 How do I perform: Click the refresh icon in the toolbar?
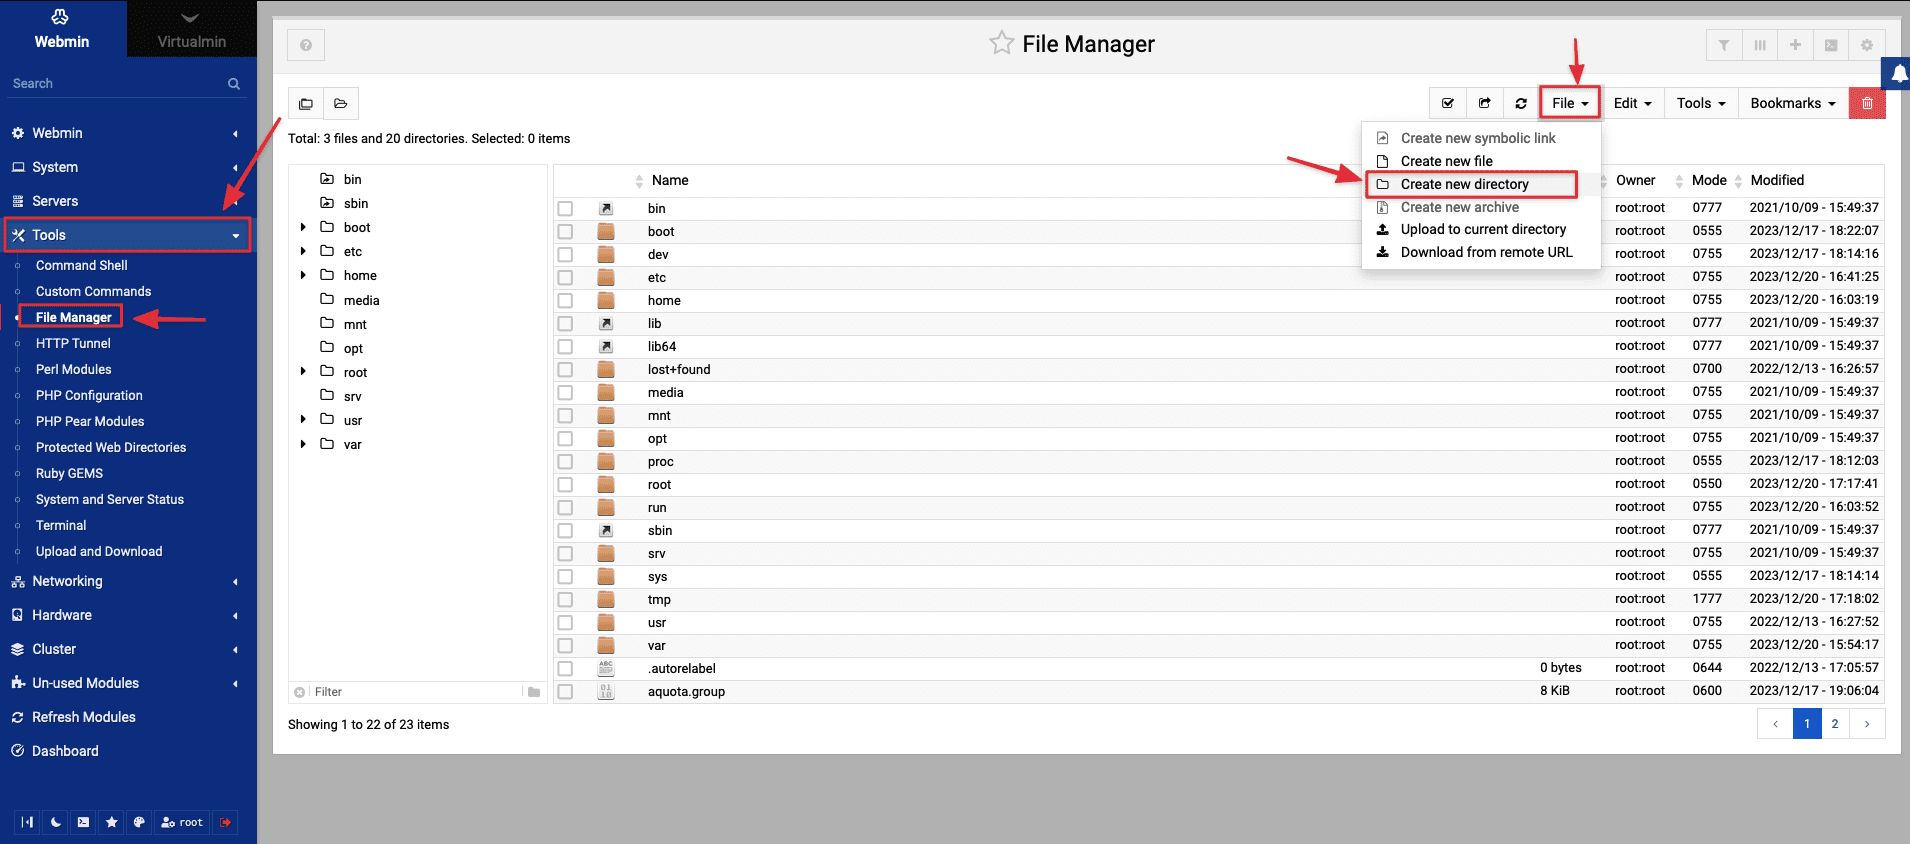pos(1521,103)
